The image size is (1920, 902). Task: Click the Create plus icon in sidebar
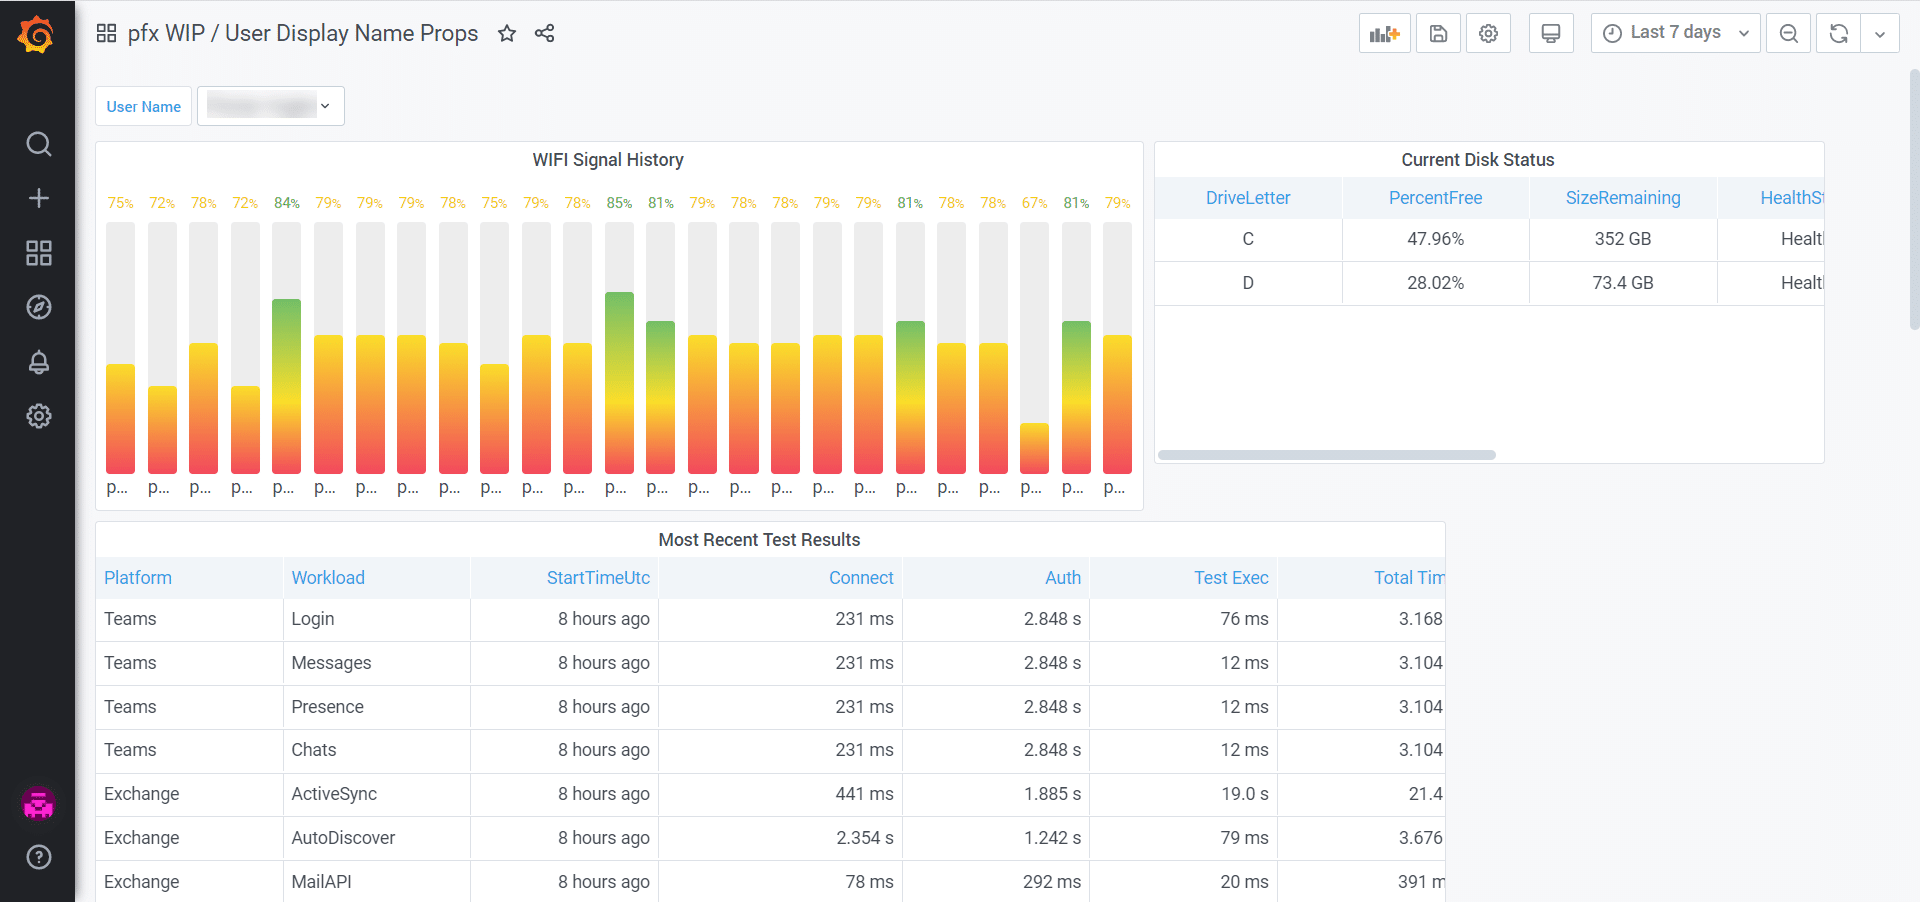38,198
